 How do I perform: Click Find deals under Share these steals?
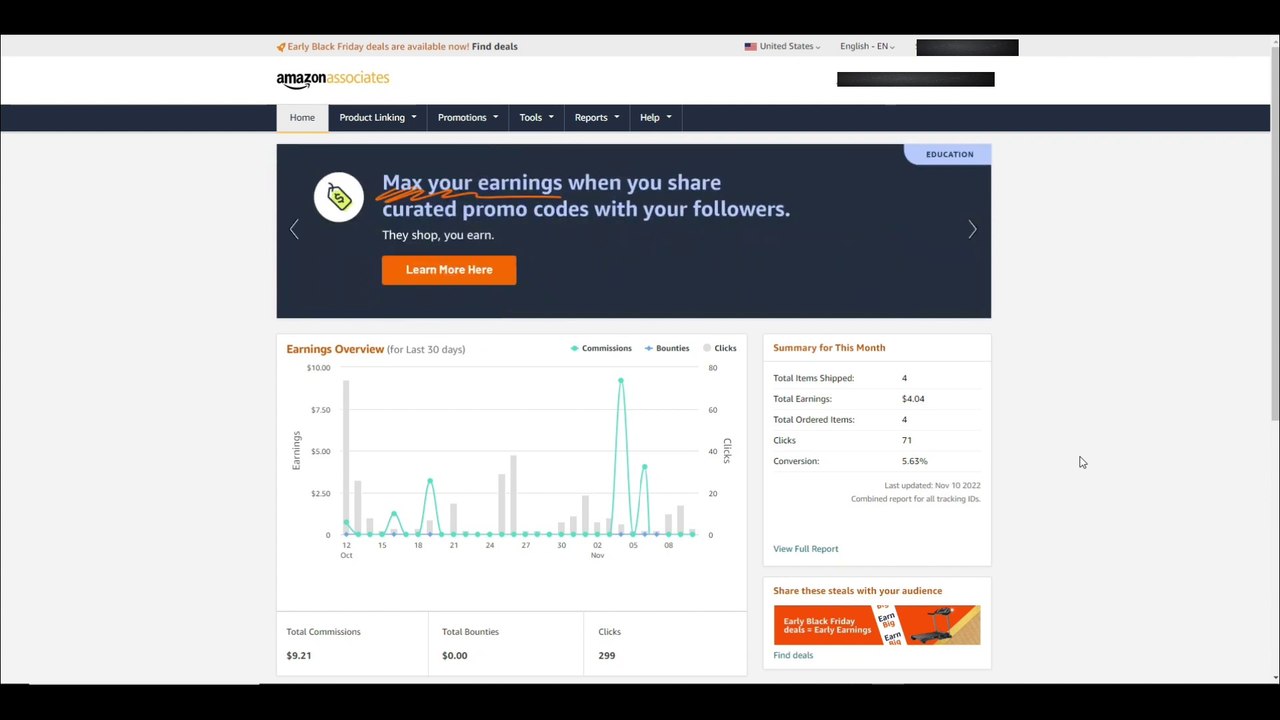tap(793, 656)
